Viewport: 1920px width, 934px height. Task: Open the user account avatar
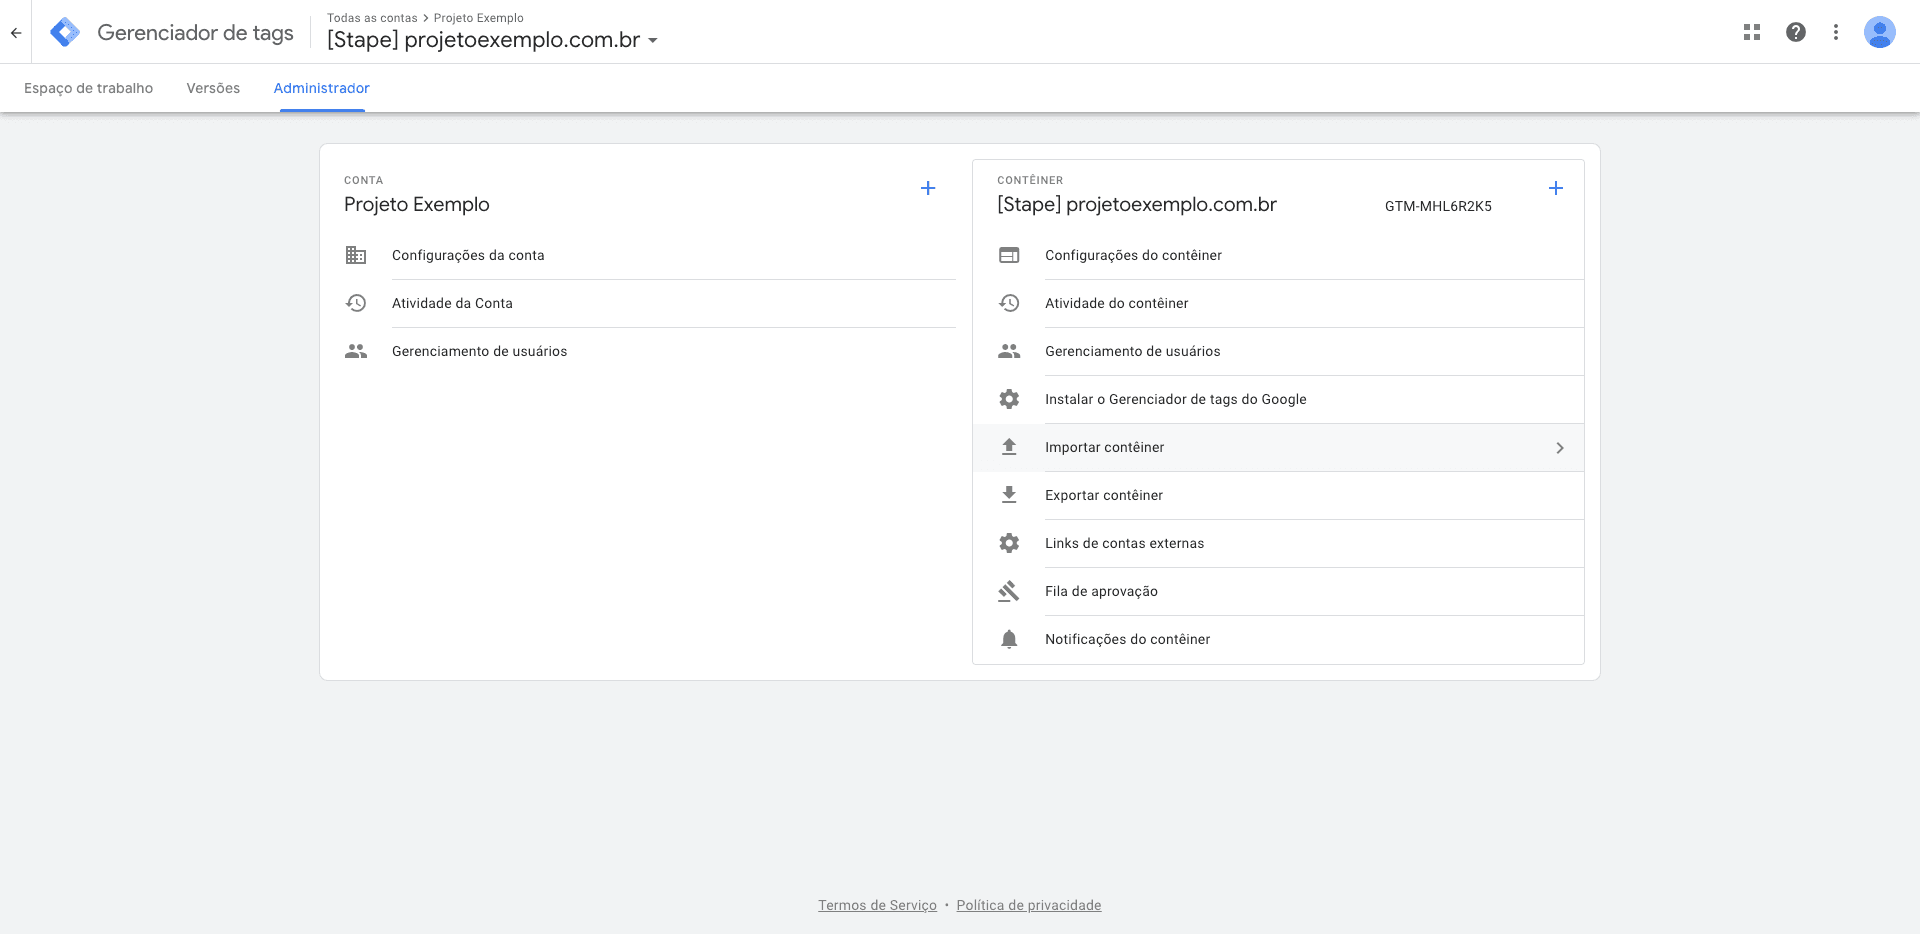[1880, 32]
